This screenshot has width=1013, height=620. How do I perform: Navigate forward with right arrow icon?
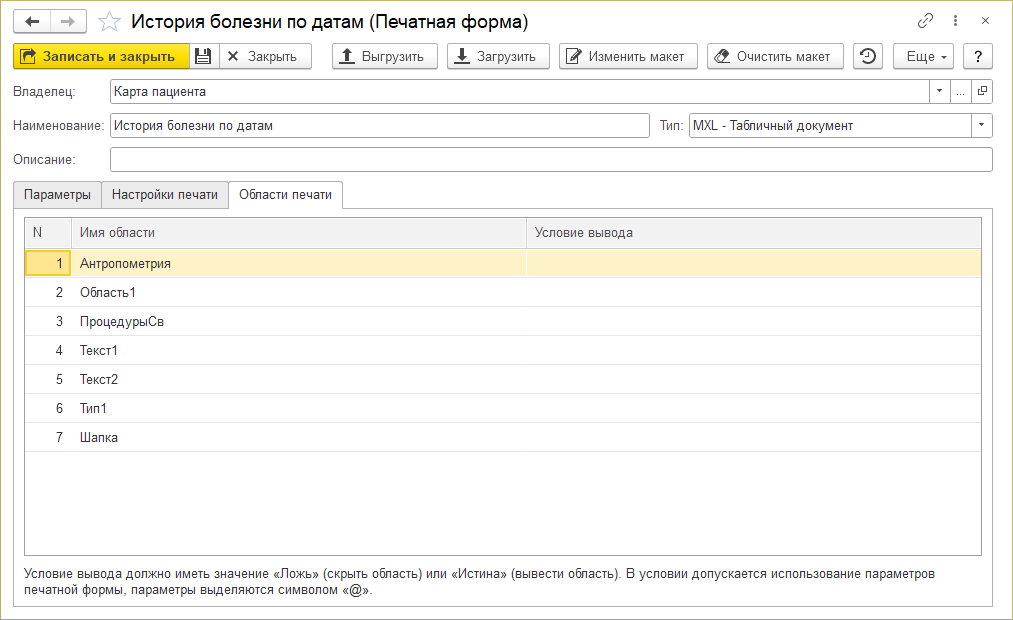point(68,22)
